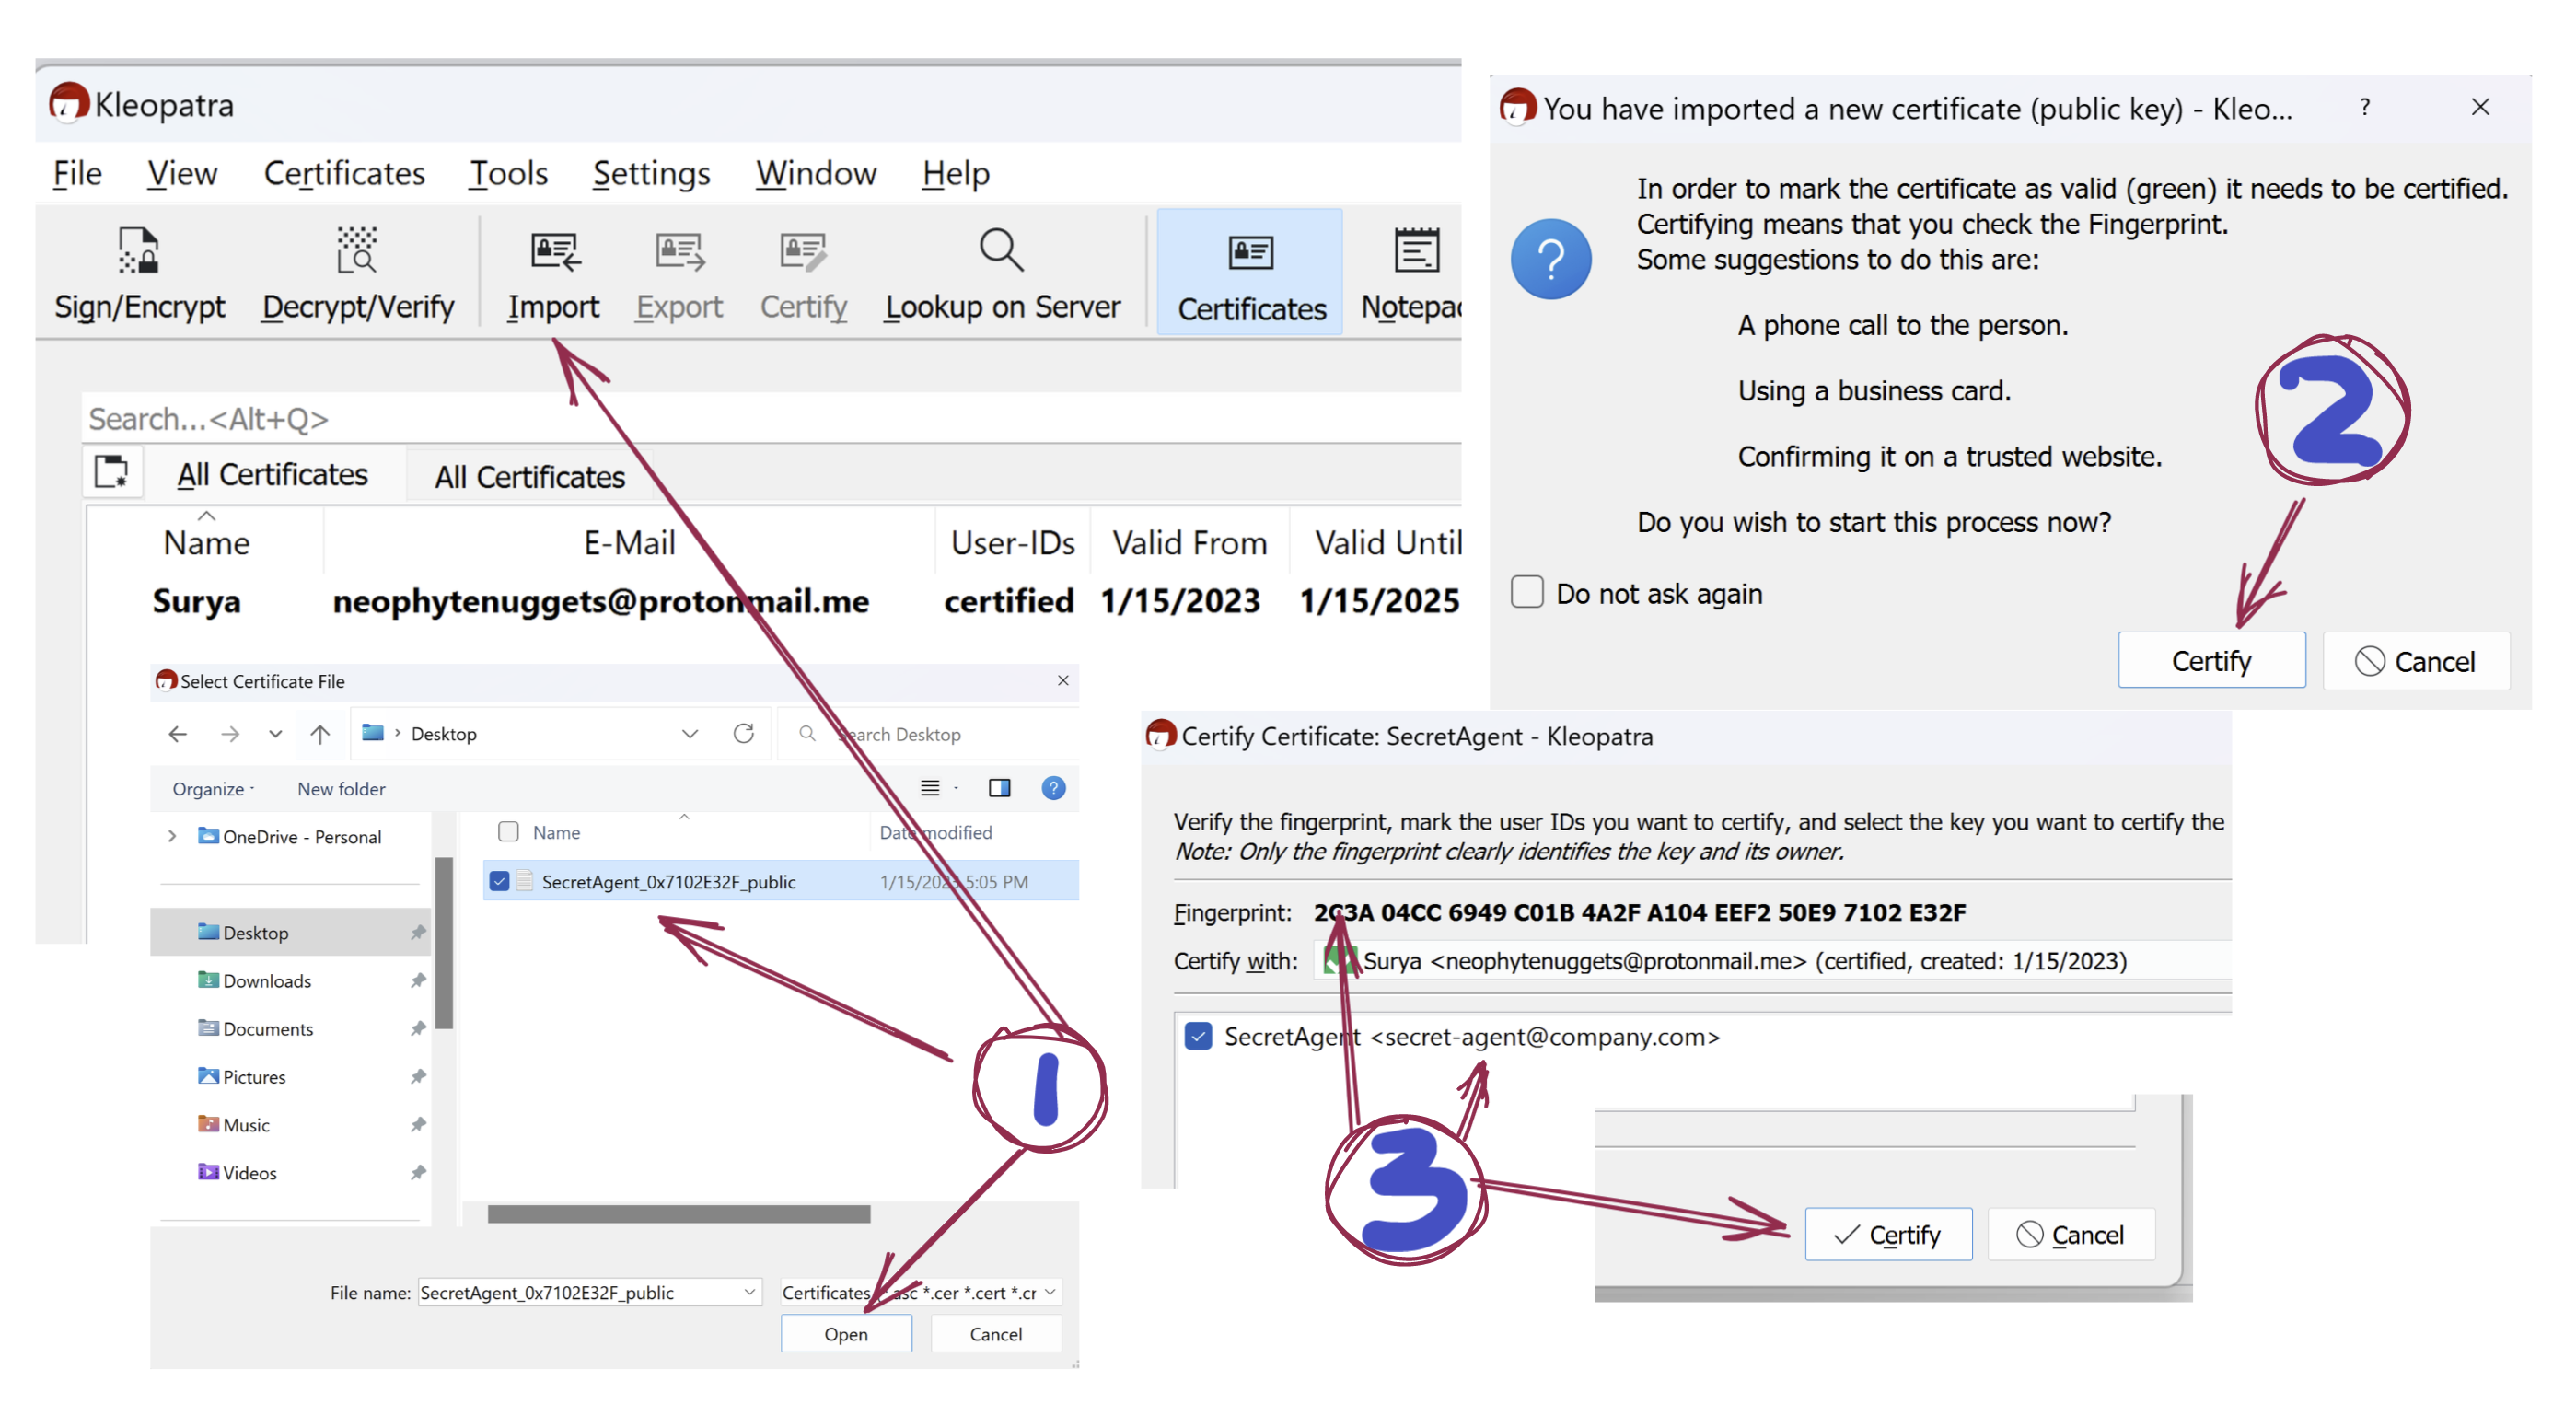
Task: Click Cancel in the Certify Certificate window
Action: pos(2071,1234)
